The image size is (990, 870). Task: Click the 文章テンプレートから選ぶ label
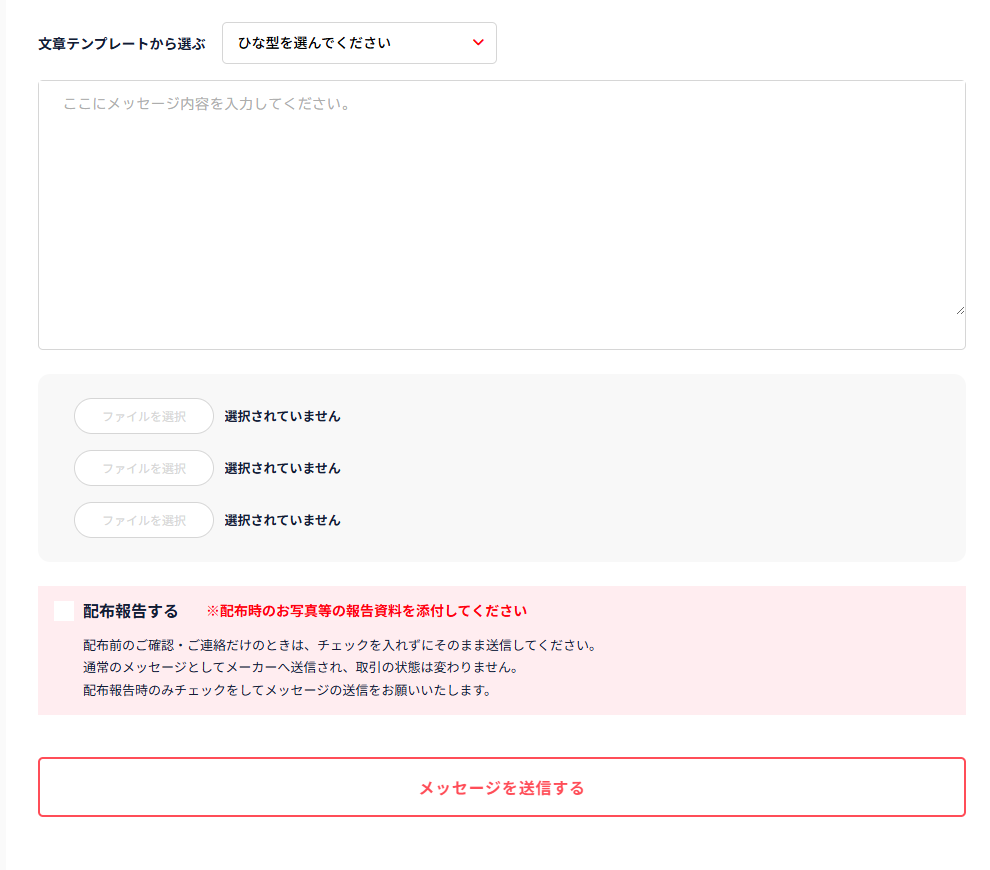122,44
